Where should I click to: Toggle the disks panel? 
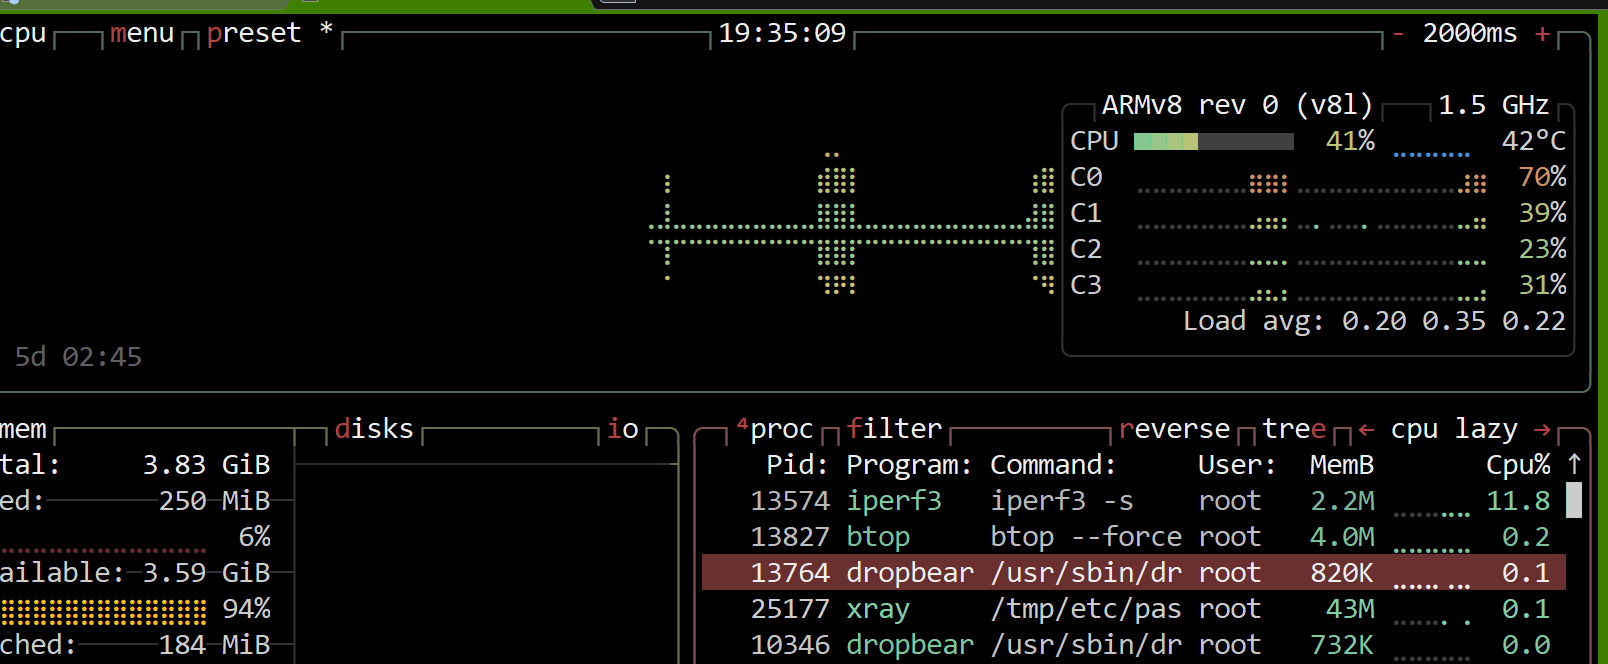(374, 429)
